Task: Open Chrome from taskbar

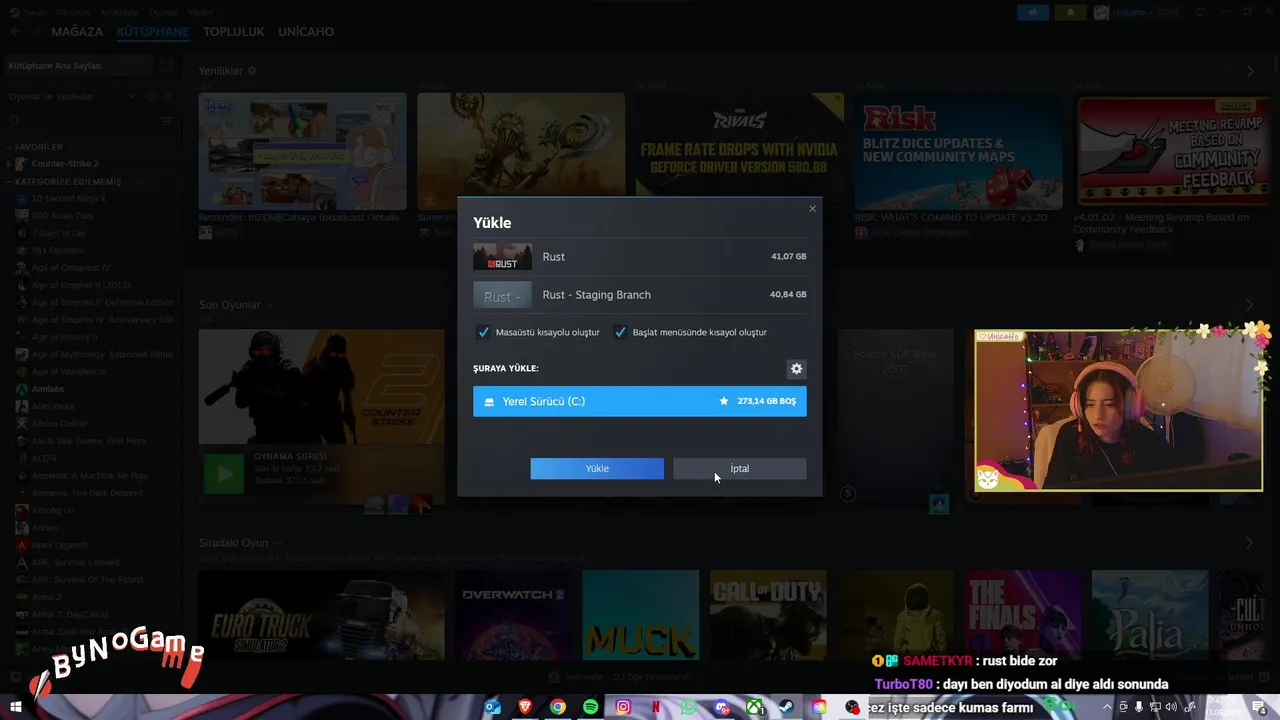Action: (x=558, y=707)
